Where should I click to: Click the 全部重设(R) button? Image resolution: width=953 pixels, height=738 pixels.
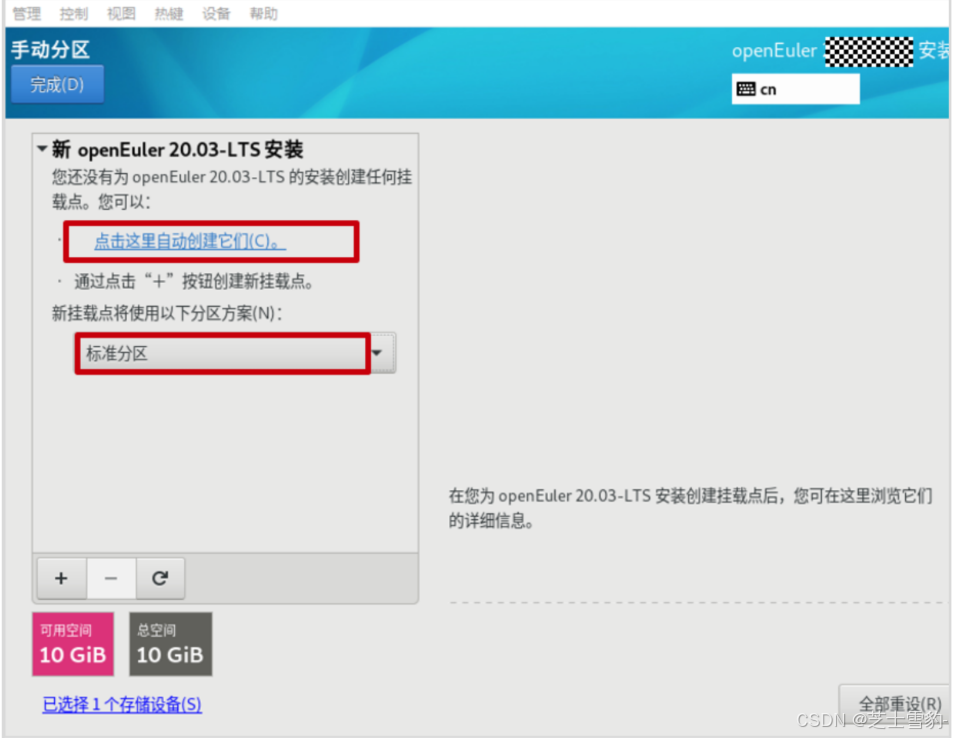tap(895, 704)
